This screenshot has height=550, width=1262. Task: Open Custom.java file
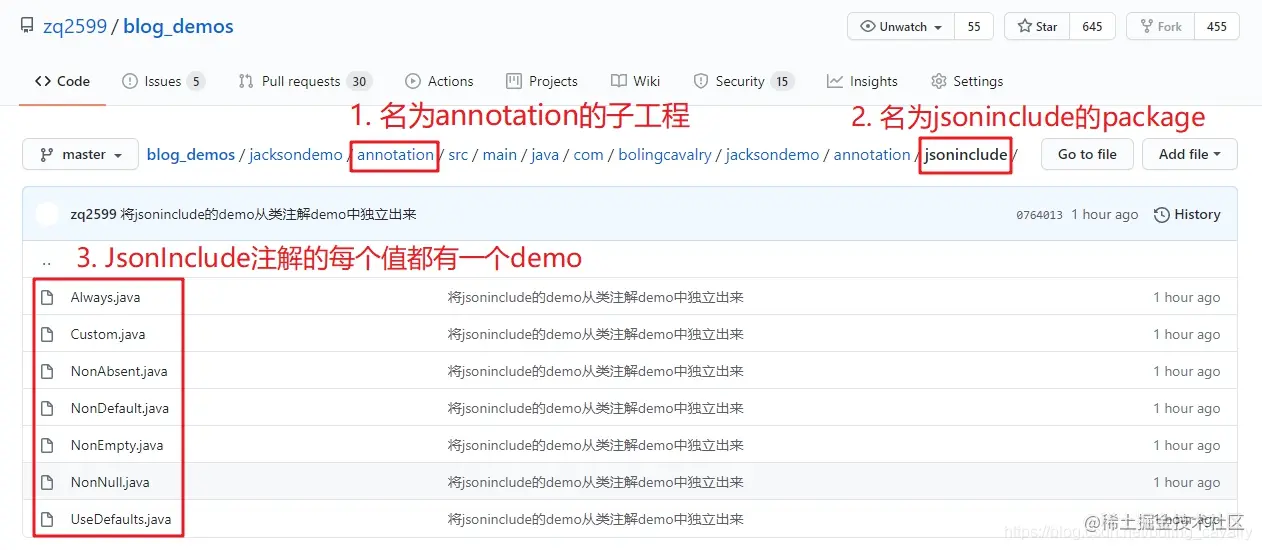click(108, 334)
